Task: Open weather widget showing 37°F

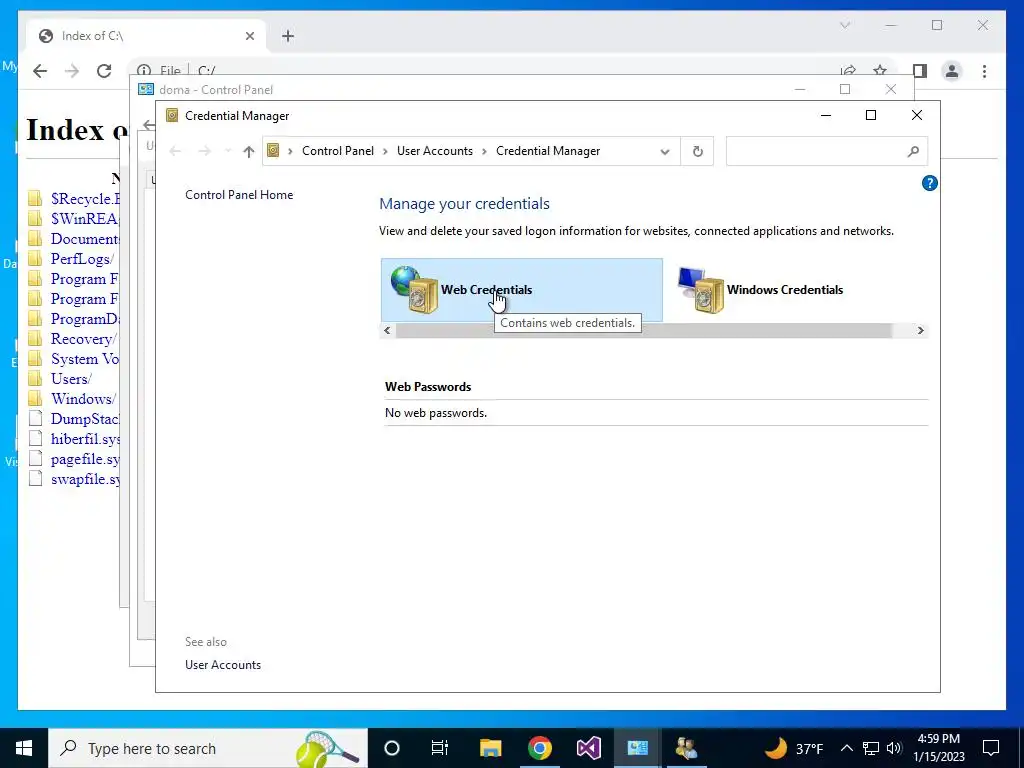Action: point(793,748)
